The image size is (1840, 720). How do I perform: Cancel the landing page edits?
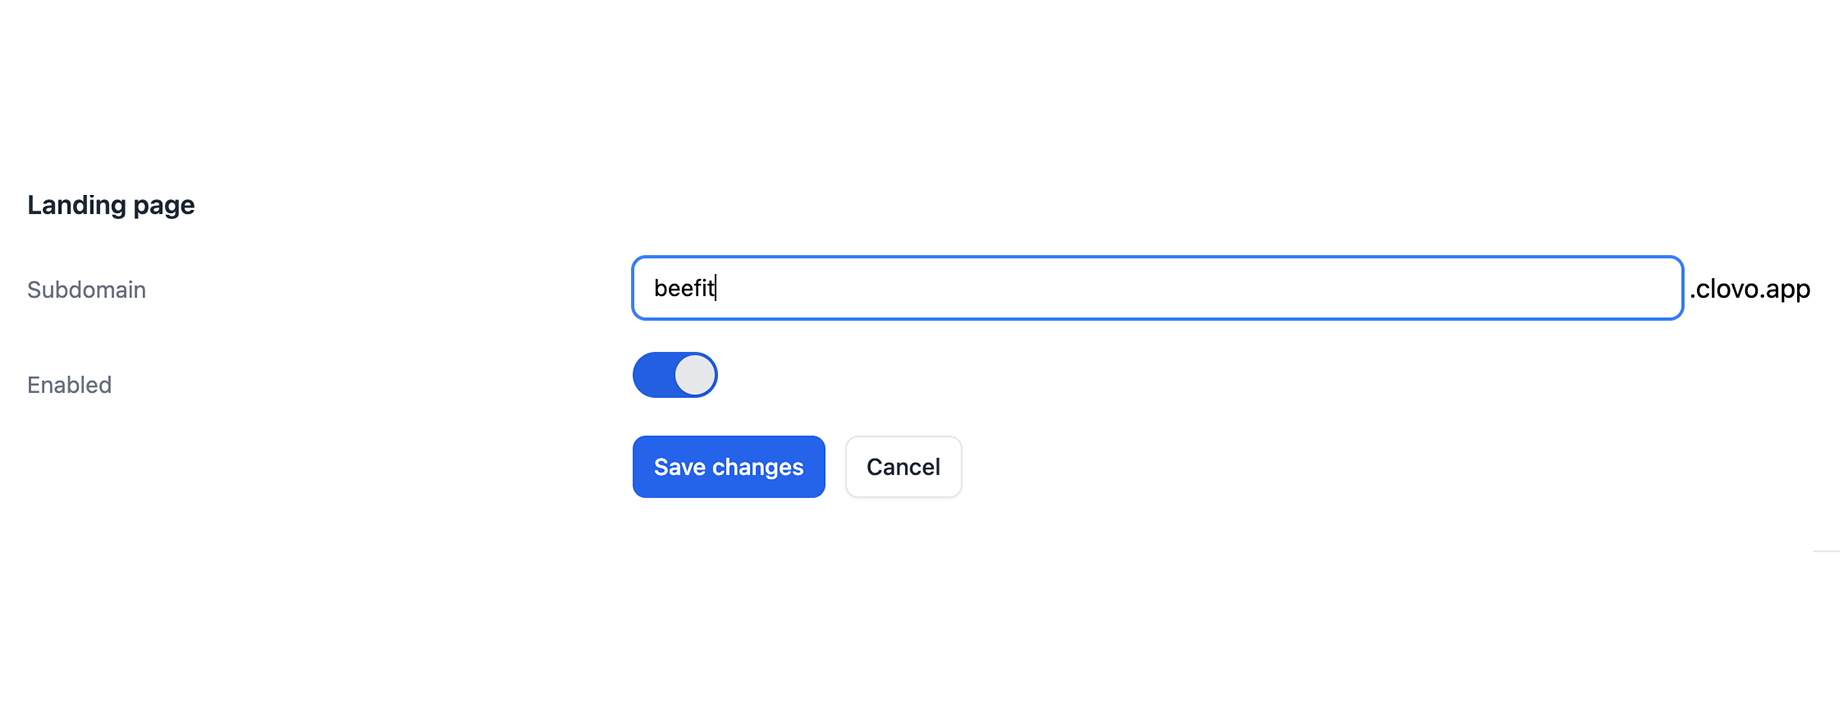click(x=903, y=466)
